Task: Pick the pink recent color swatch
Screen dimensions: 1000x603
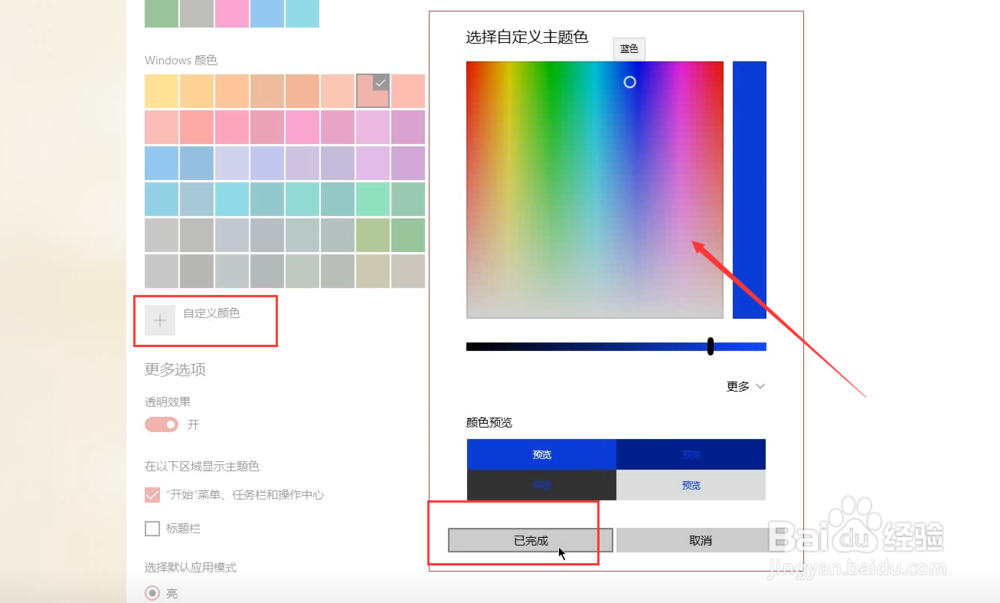Action: pos(232,13)
